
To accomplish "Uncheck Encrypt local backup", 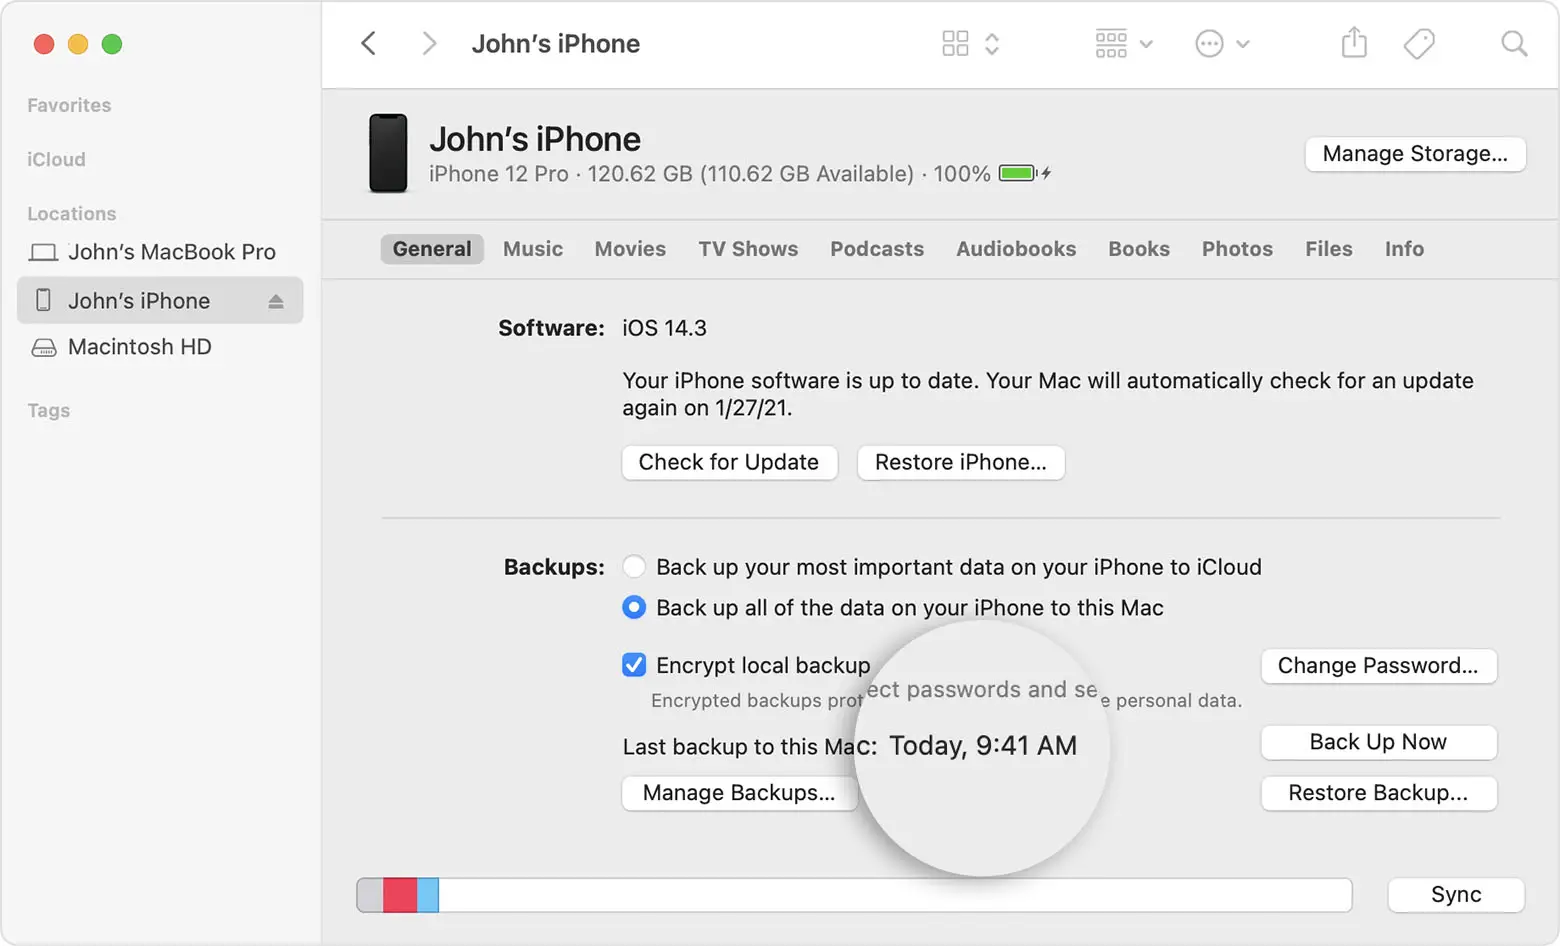I will (x=634, y=664).
